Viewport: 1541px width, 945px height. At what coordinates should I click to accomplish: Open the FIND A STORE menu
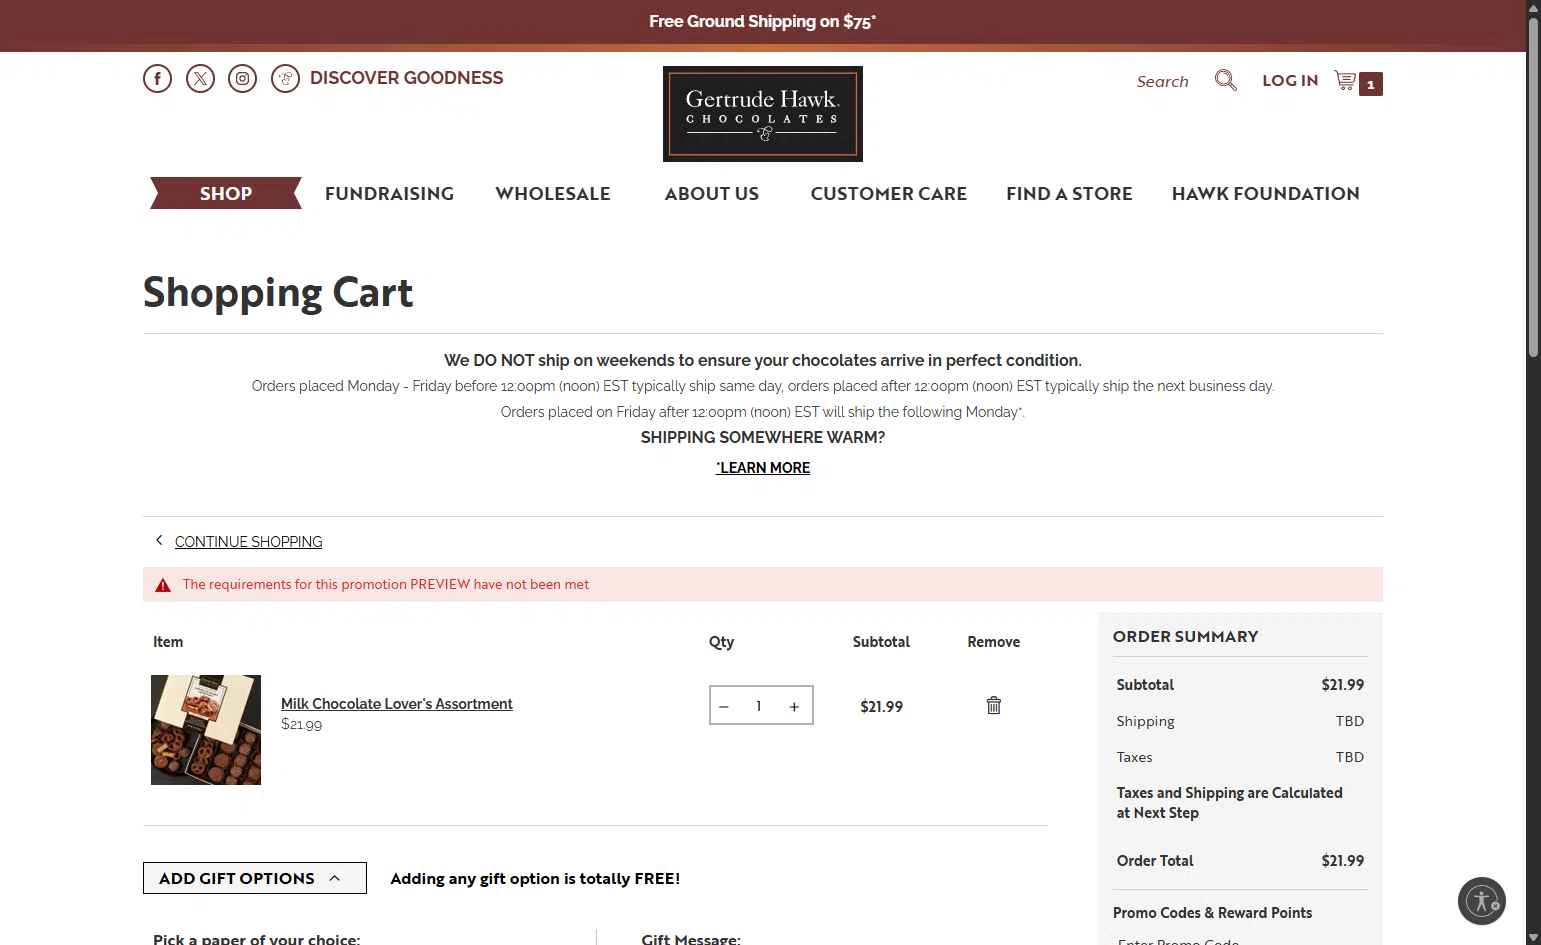pyautogui.click(x=1069, y=193)
